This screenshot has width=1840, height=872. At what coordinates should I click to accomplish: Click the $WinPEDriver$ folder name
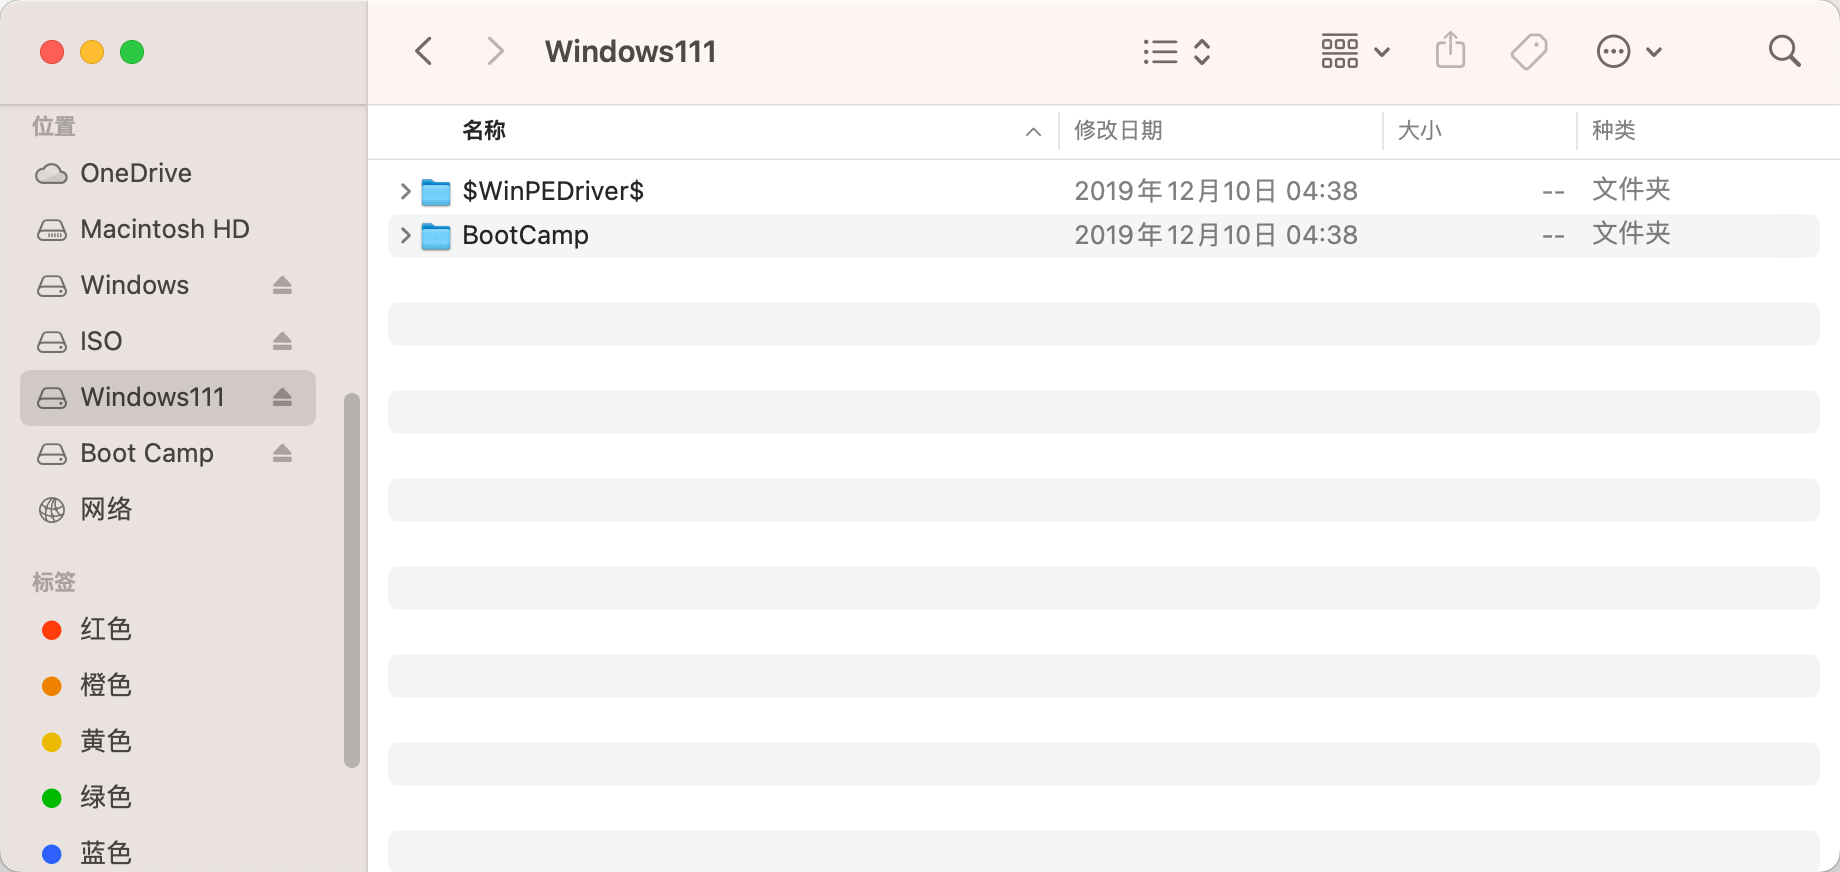(x=553, y=191)
